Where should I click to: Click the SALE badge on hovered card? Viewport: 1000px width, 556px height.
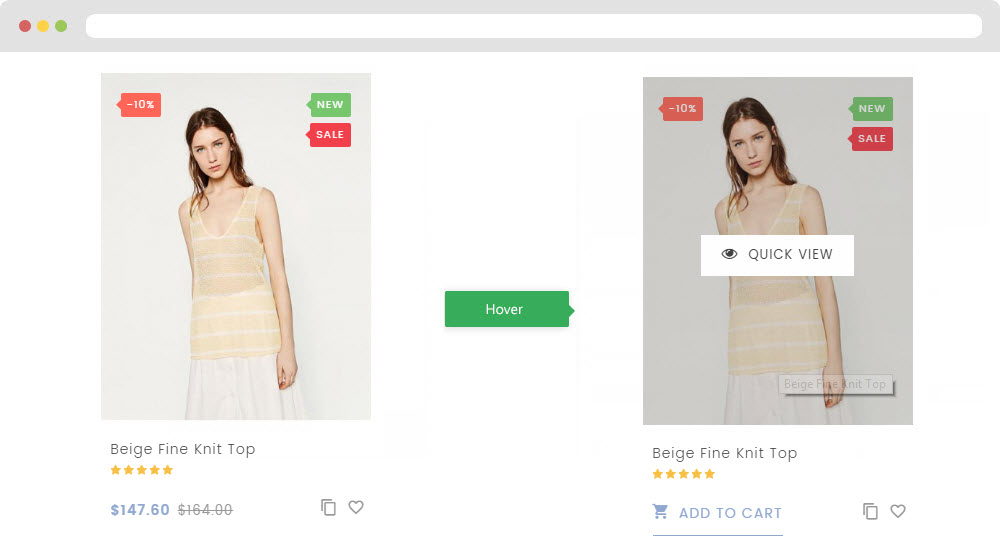click(871, 138)
